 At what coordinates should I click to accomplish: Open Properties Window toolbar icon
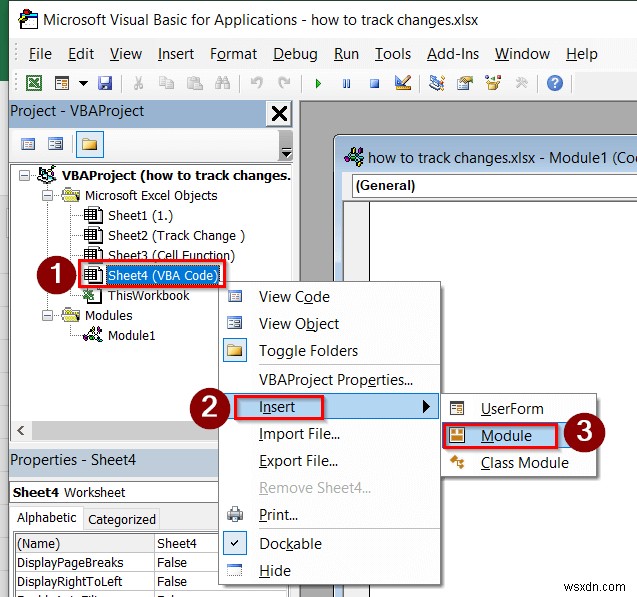click(x=465, y=83)
